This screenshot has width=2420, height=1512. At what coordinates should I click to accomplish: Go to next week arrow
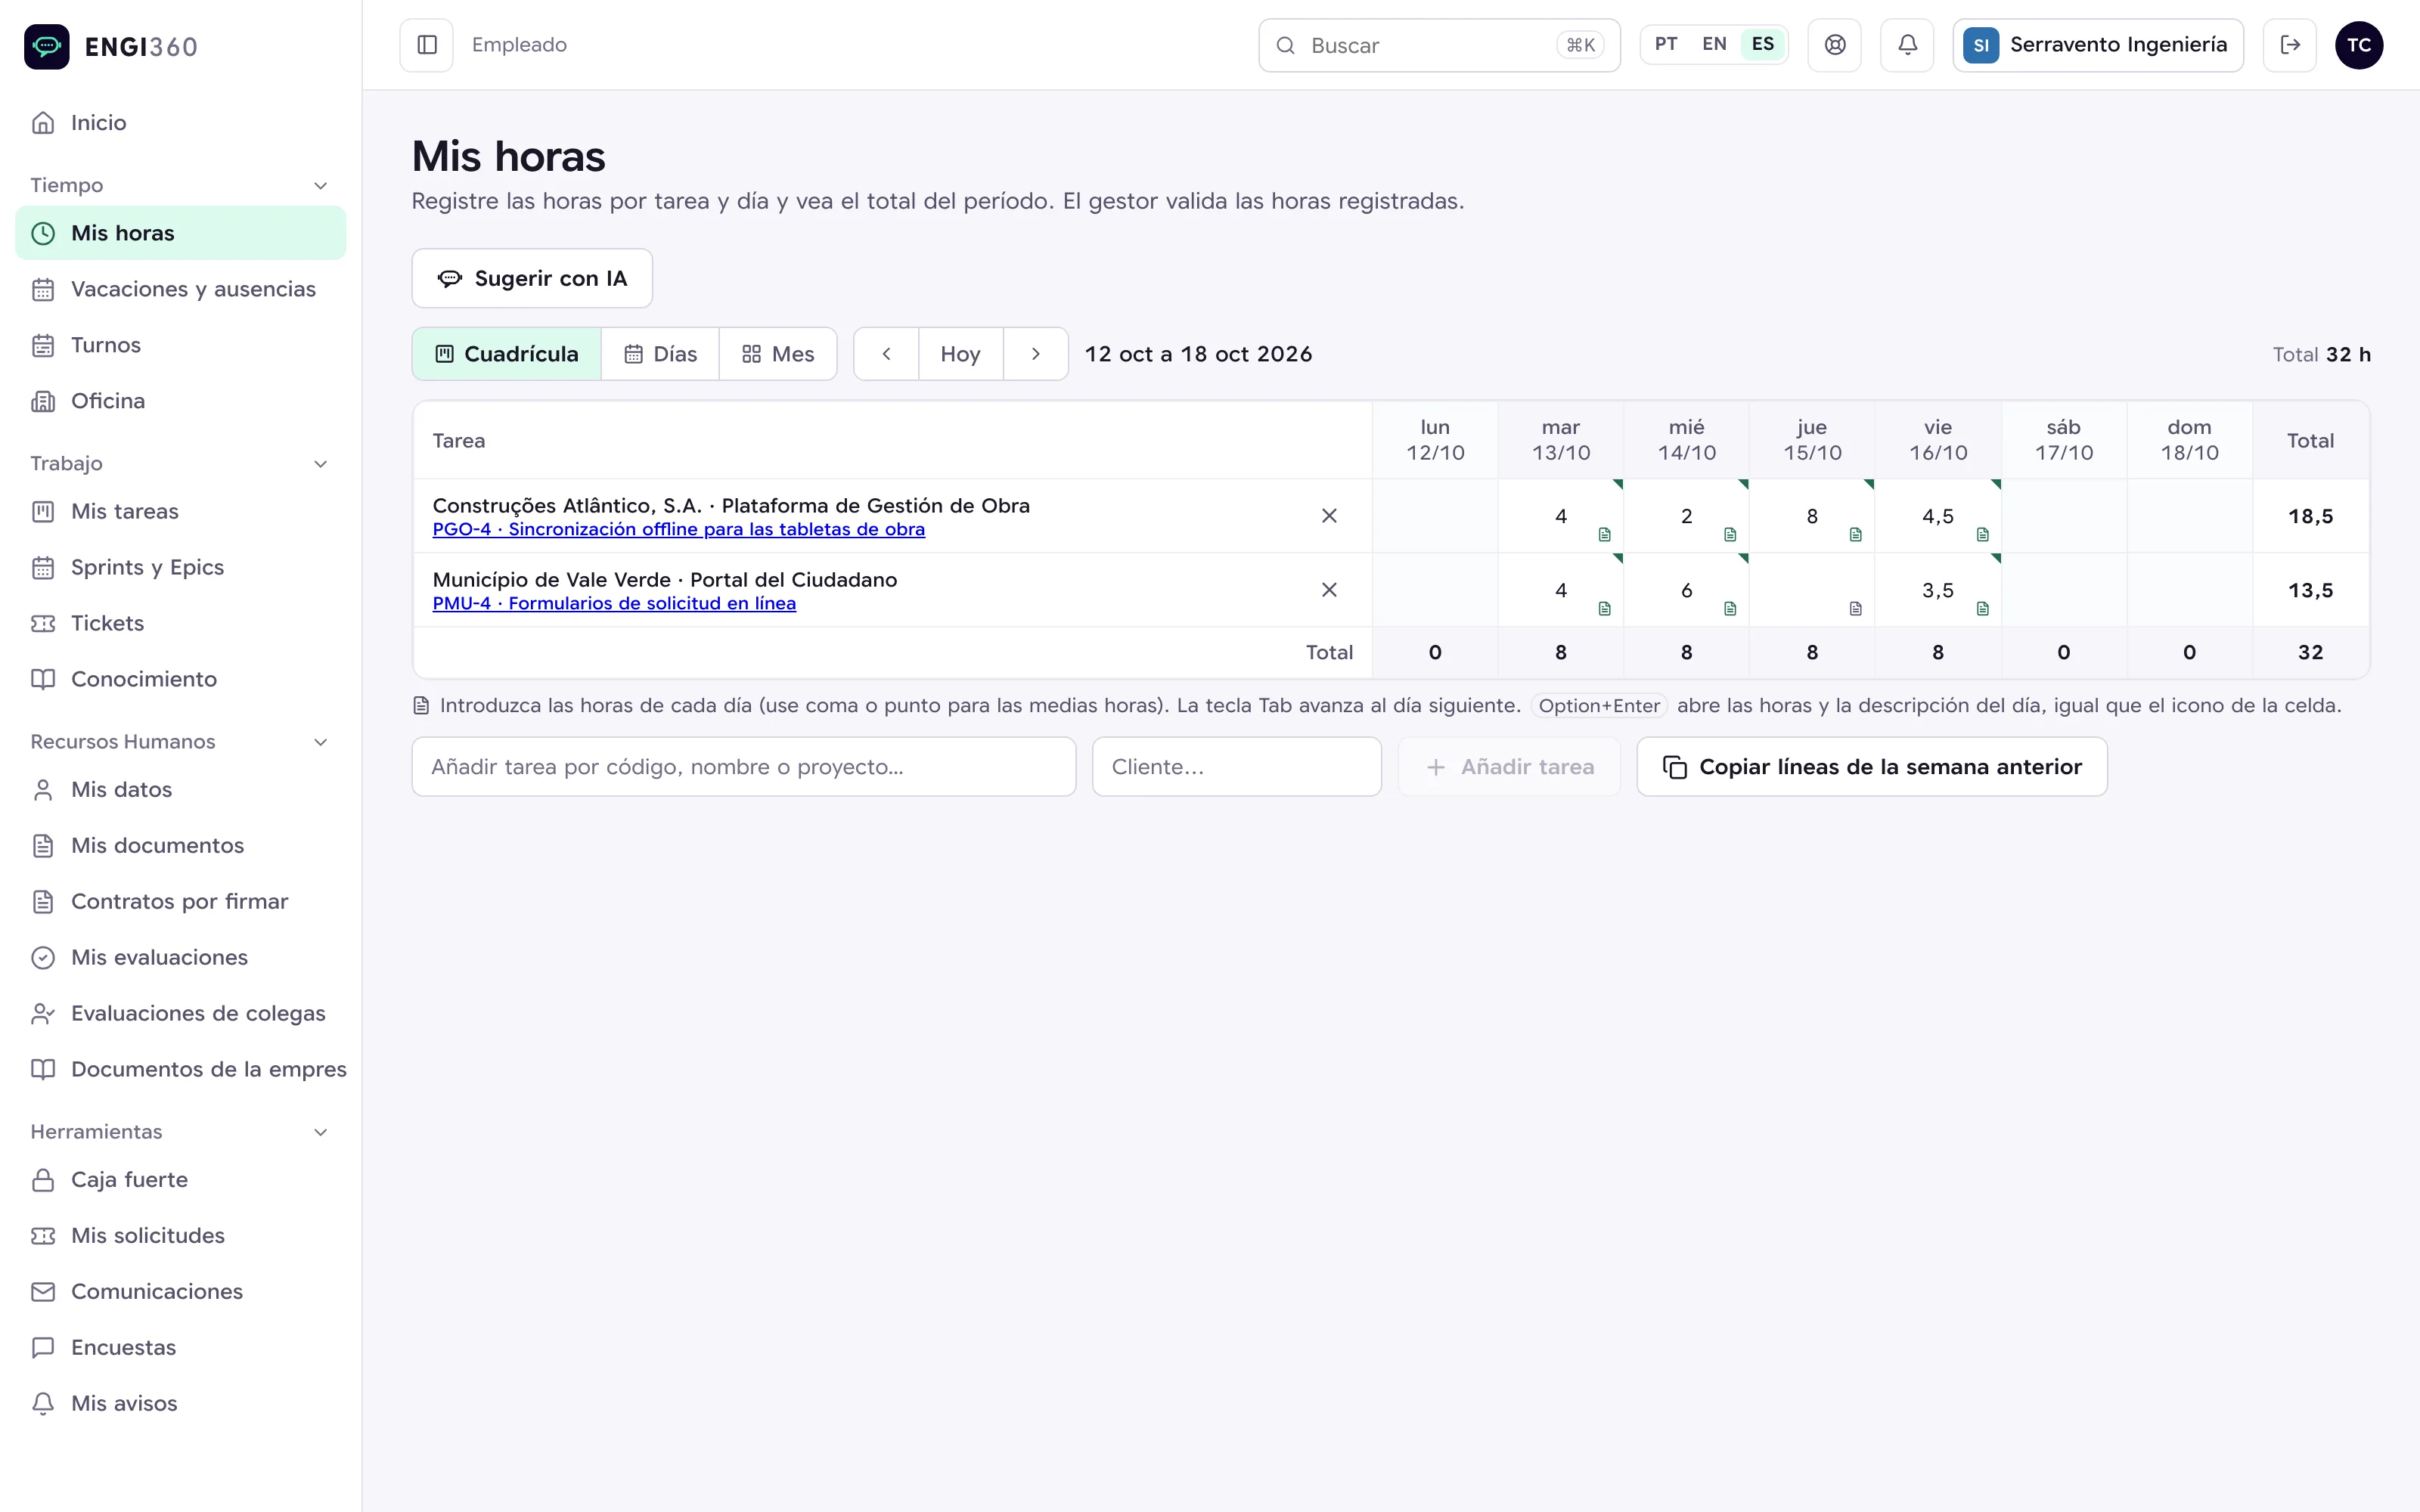[x=1036, y=354]
